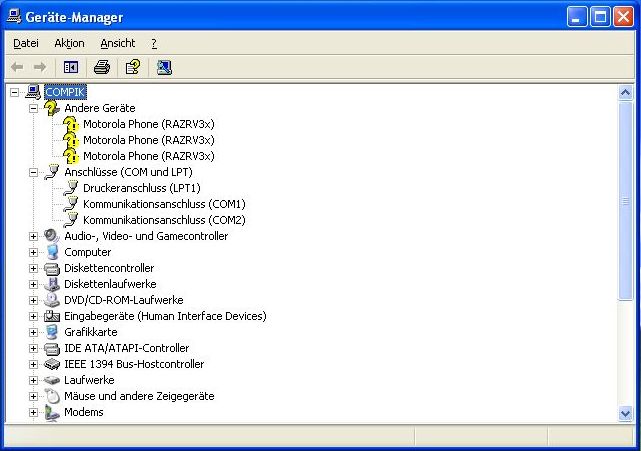Click the Grafikkarte display icon
Screen dimensions: 641x451
click(52, 332)
